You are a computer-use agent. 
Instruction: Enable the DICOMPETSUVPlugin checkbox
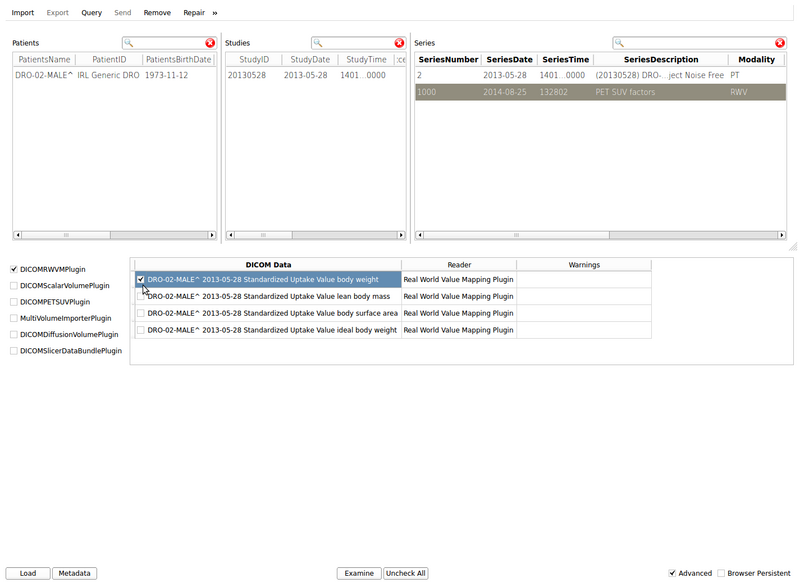(x=13, y=302)
